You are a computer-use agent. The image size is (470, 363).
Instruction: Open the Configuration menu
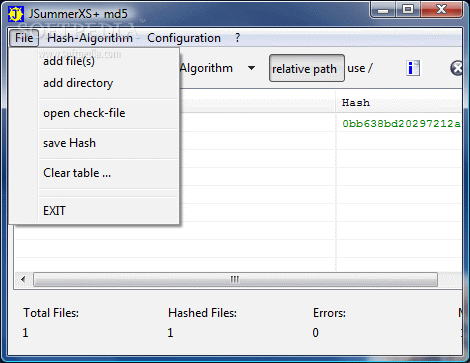(184, 38)
